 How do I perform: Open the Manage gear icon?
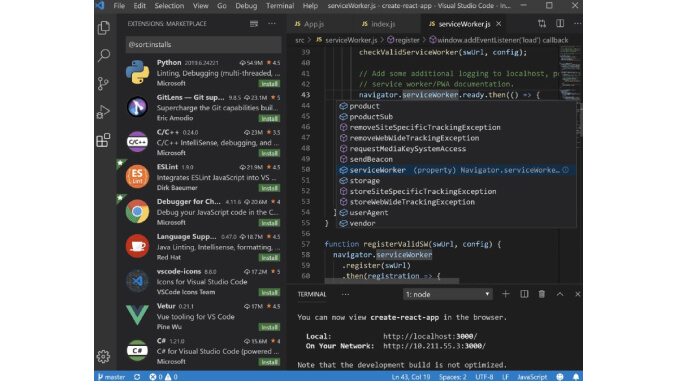[103, 356]
